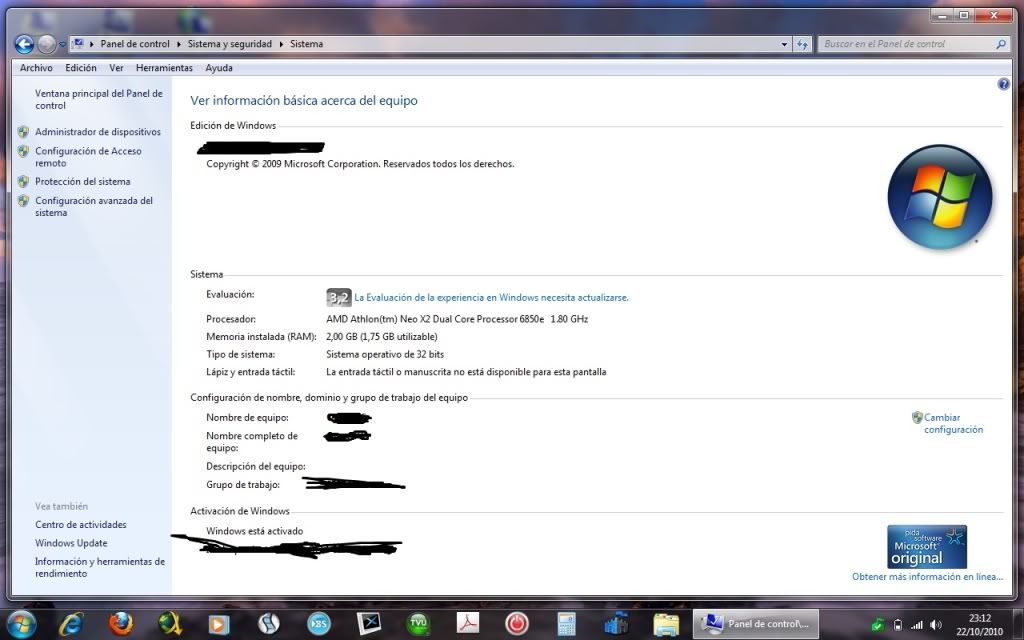Click 'Panel de control' in the address breadcrumb
This screenshot has width=1024, height=640.
(x=135, y=44)
